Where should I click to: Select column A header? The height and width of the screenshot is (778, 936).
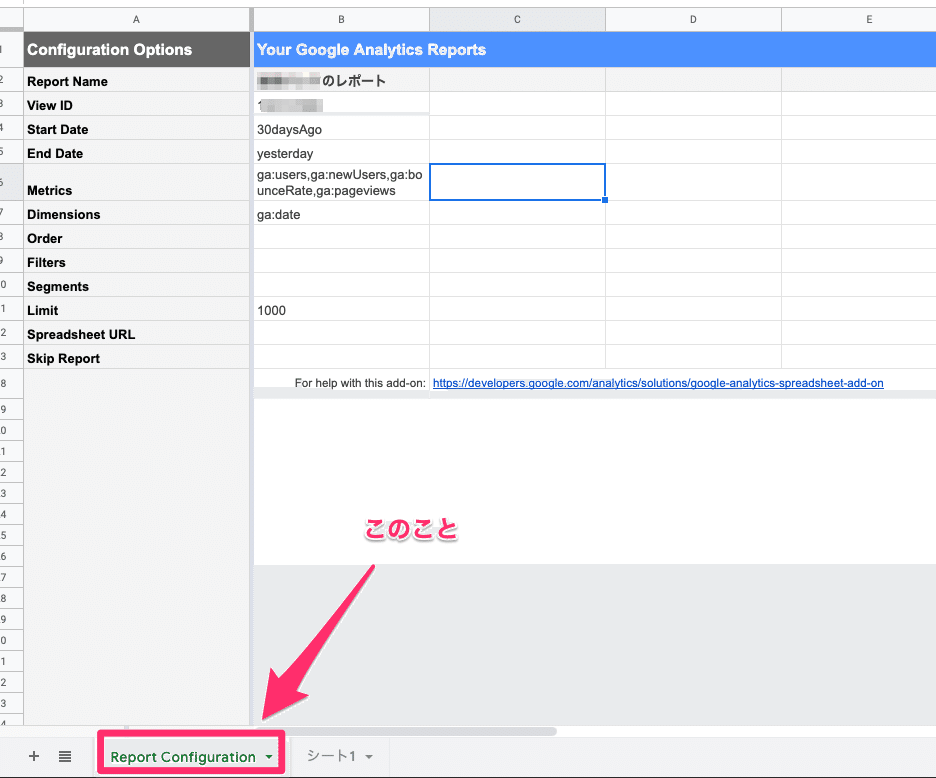[x=136, y=20]
